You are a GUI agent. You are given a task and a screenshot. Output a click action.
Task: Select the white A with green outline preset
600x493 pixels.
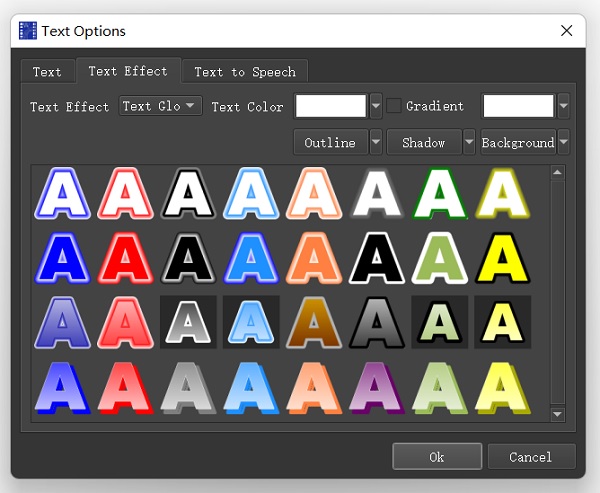(x=440, y=193)
